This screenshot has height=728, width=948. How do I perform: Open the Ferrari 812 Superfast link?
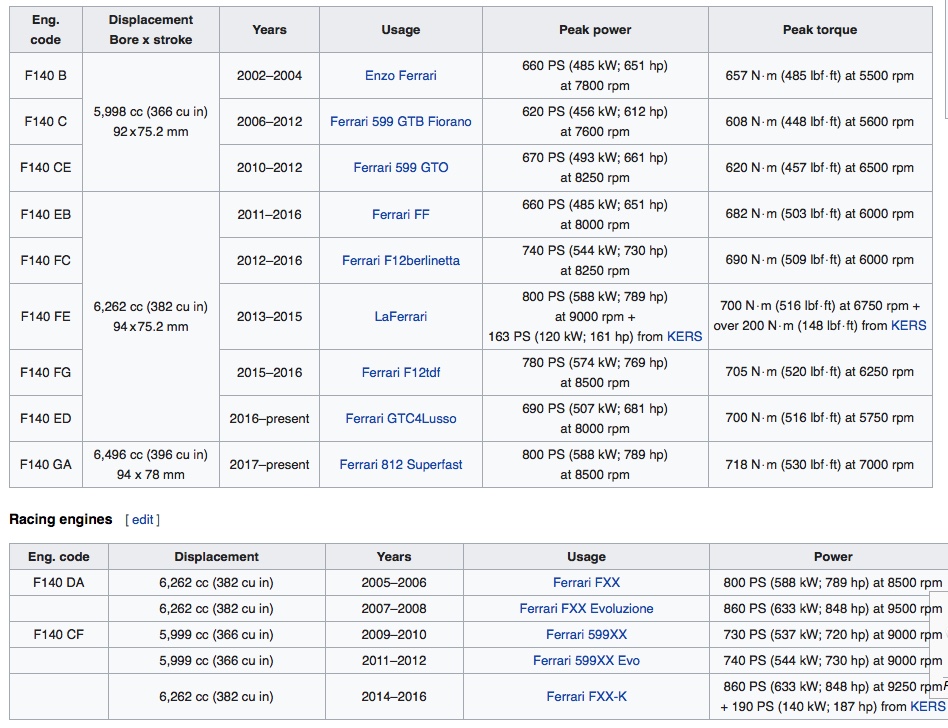coord(400,464)
